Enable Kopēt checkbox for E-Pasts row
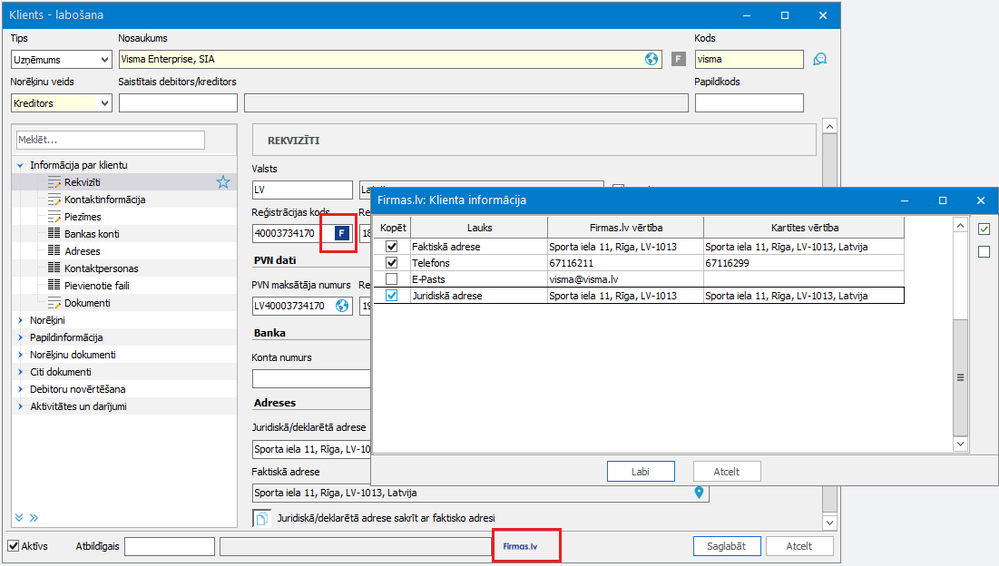The width and height of the screenshot is (999, 566). 392,279
